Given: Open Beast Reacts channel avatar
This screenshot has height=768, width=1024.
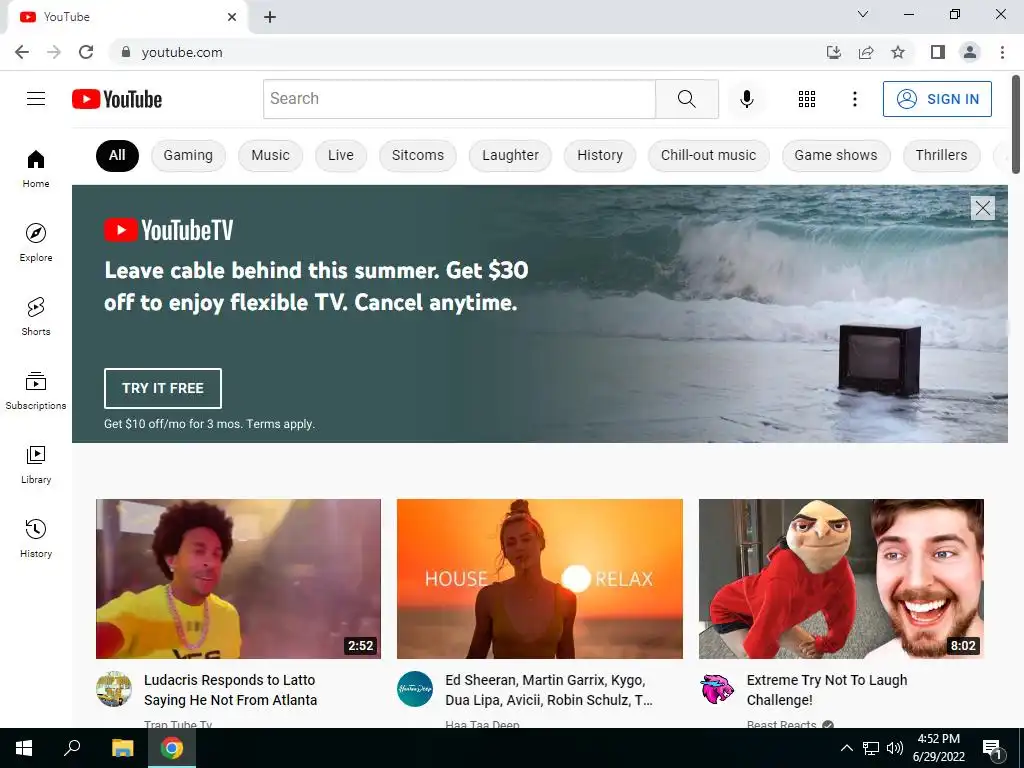Looking at the screenshot, I should [717, 688].
